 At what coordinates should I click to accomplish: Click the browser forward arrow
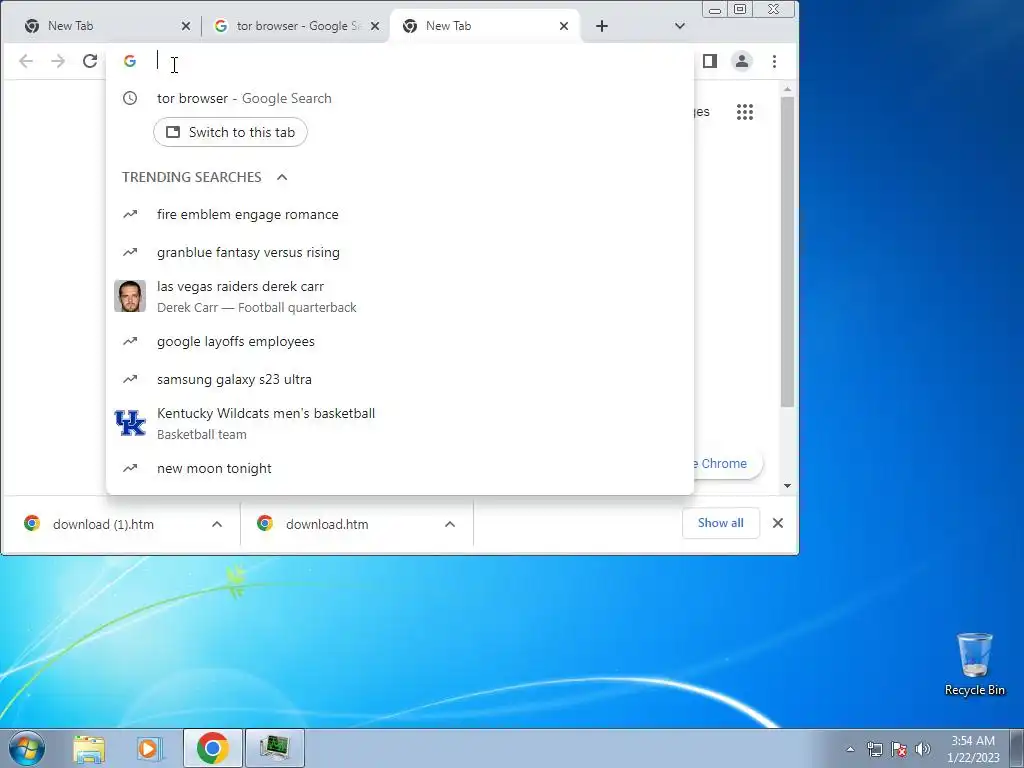pos(58,61)
